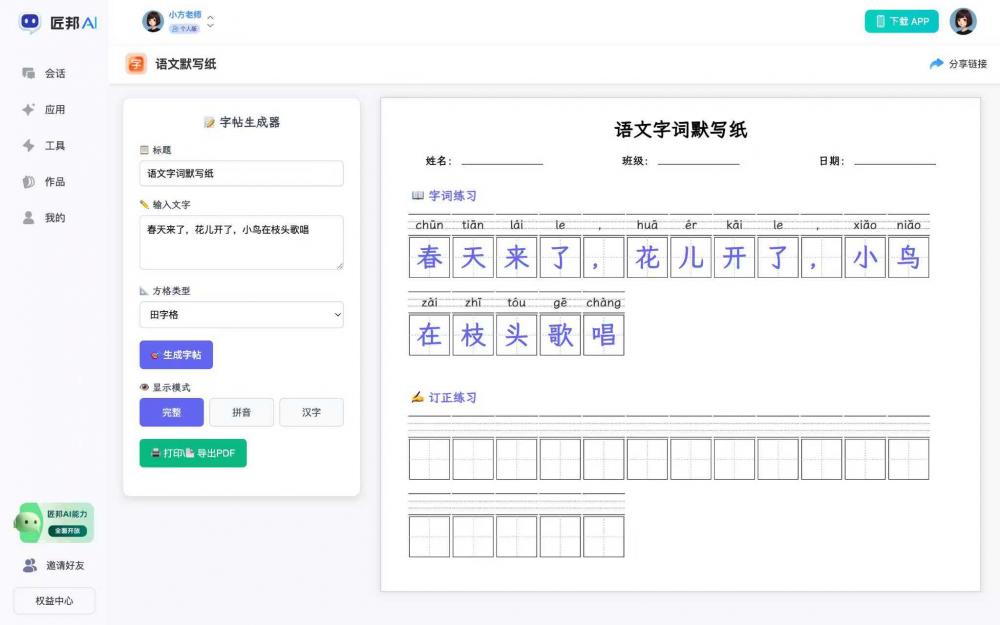Screen dimensions: 1000x625
Task: Click 下载 APP button
Action: [901, 21]
